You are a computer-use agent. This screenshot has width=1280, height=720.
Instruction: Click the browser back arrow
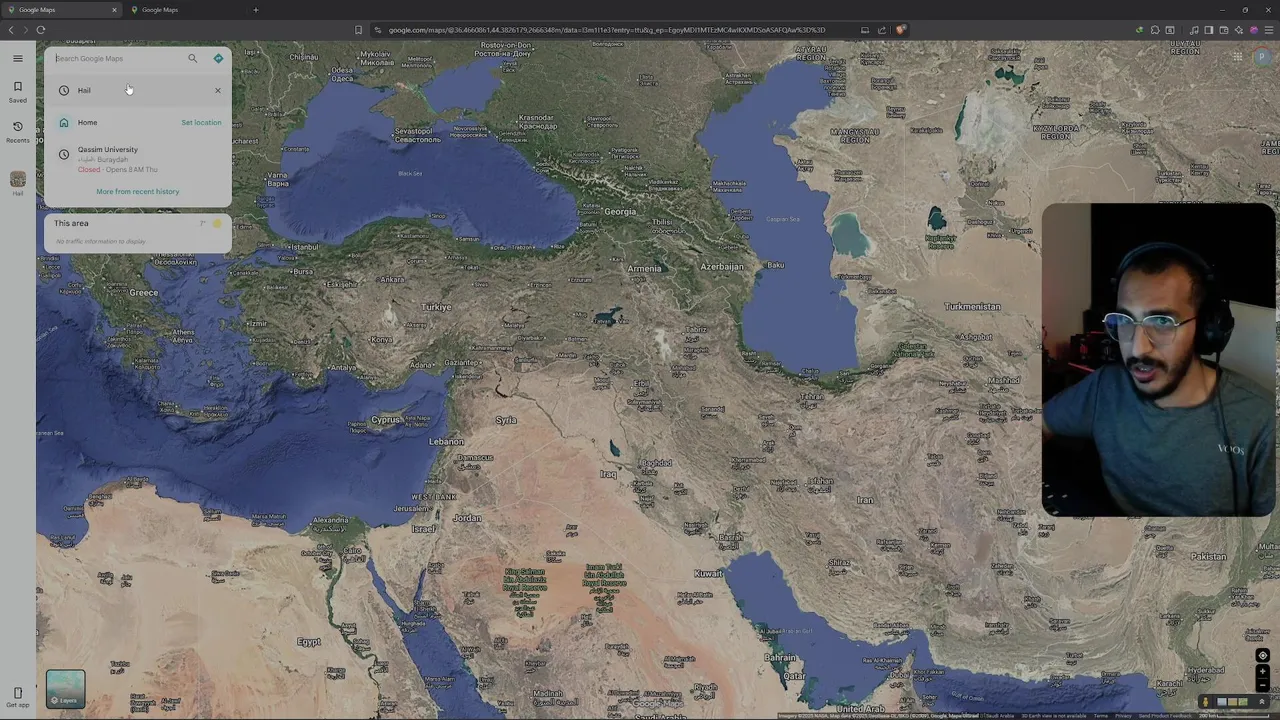point(11,30)
